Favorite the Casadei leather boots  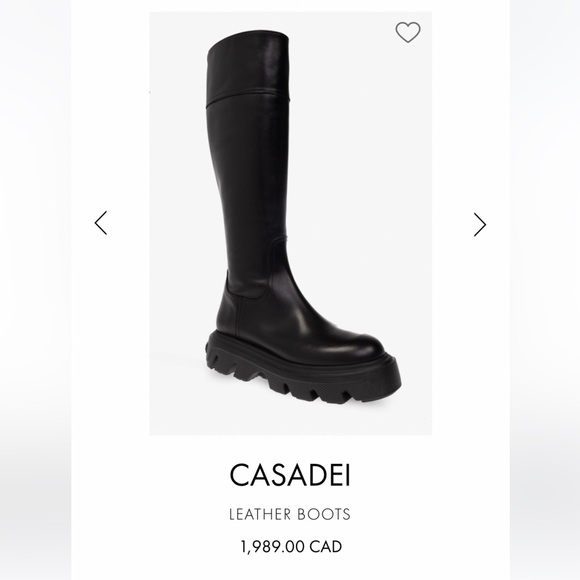(x=408, y=32)
